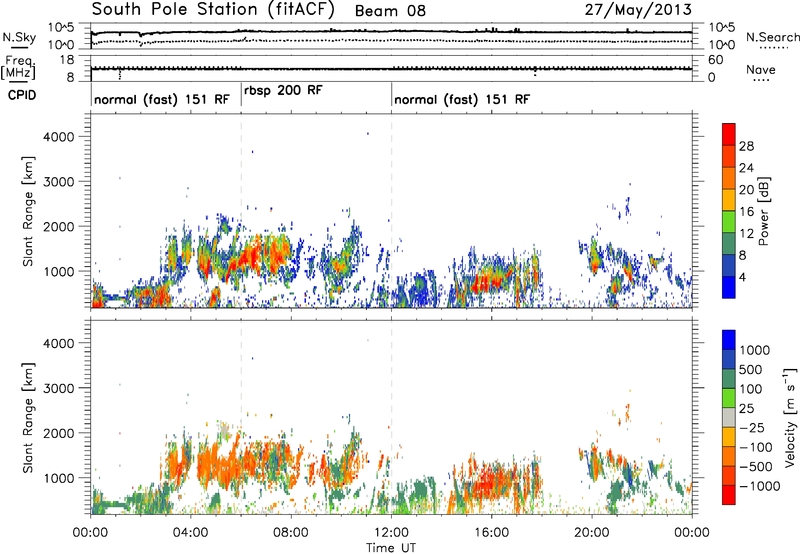The width and height of the screenshot is (800, 554).
Task: Select the yellow 16–20 dB Power colorbar segment
Action: 729,199
